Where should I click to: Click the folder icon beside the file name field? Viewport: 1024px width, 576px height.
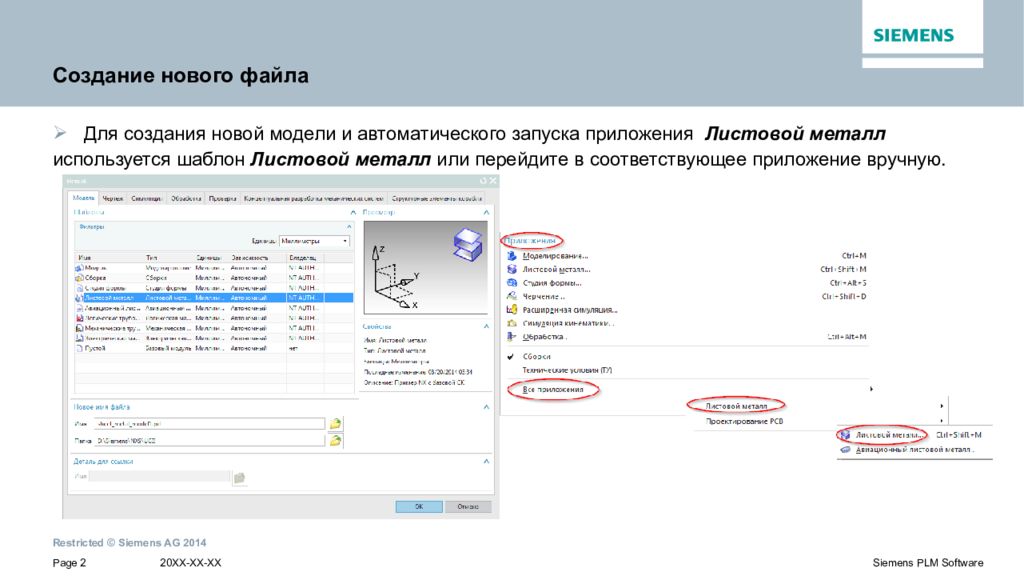[x=335, y=424]
